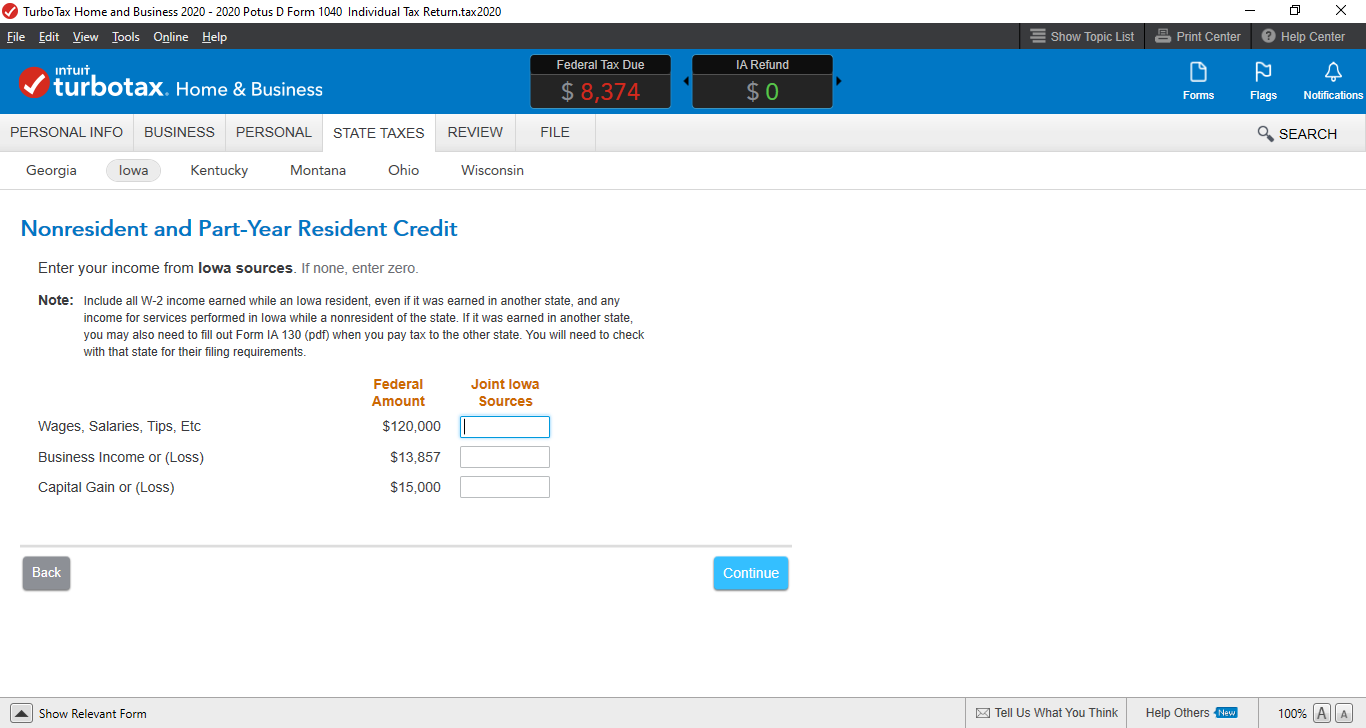Click Nonresident and Part-Year Resident Credit heading

coord(239,228)
